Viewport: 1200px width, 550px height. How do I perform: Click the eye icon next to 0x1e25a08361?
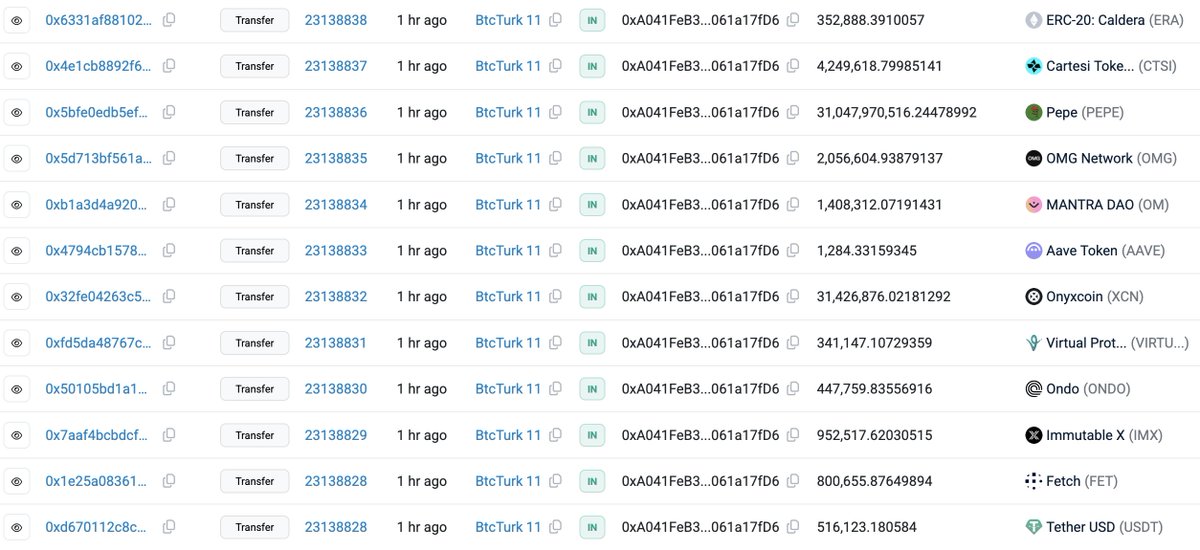tap(17, 481)
